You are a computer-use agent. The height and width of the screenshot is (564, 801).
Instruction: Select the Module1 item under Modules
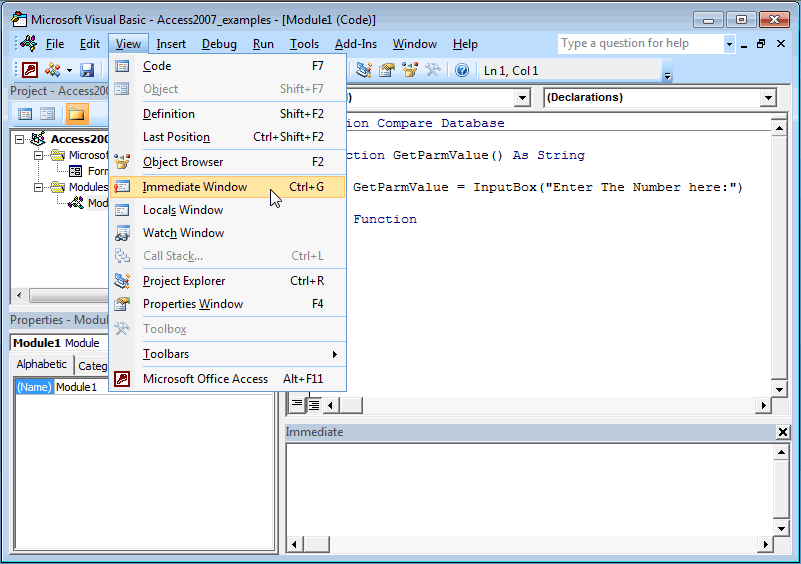point(88,203)
